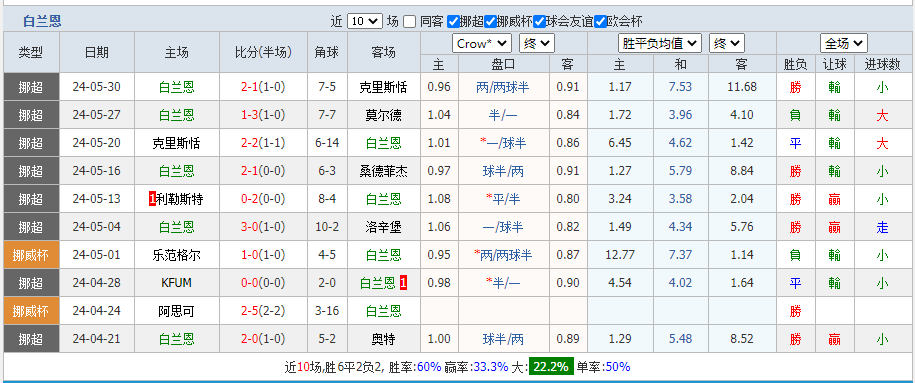Click the 角球 column header
This screenshot has height=383, width=915.
(327, 52)
